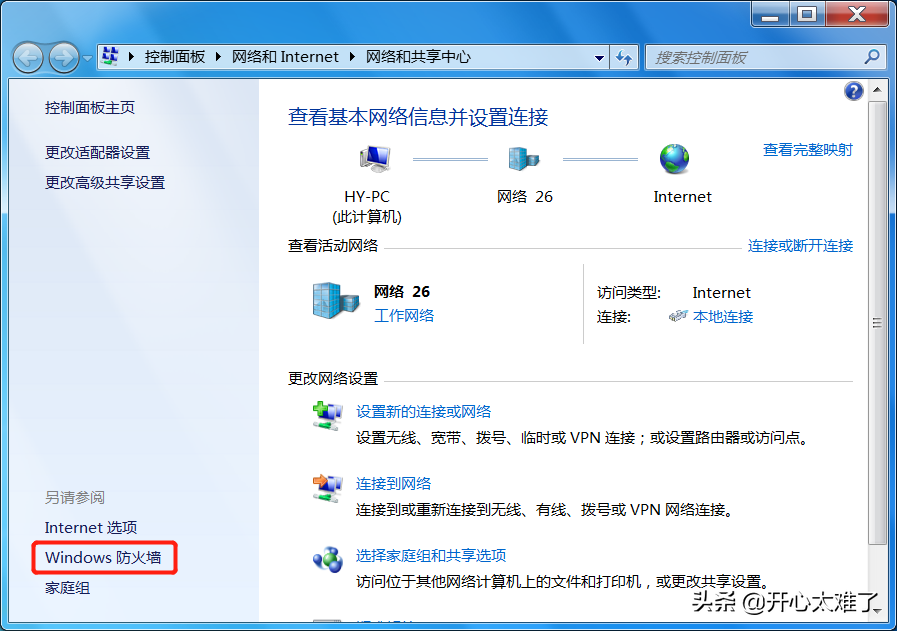
Task: Select 控制面板 in the breadcrumb path
Action: [174, 57]
